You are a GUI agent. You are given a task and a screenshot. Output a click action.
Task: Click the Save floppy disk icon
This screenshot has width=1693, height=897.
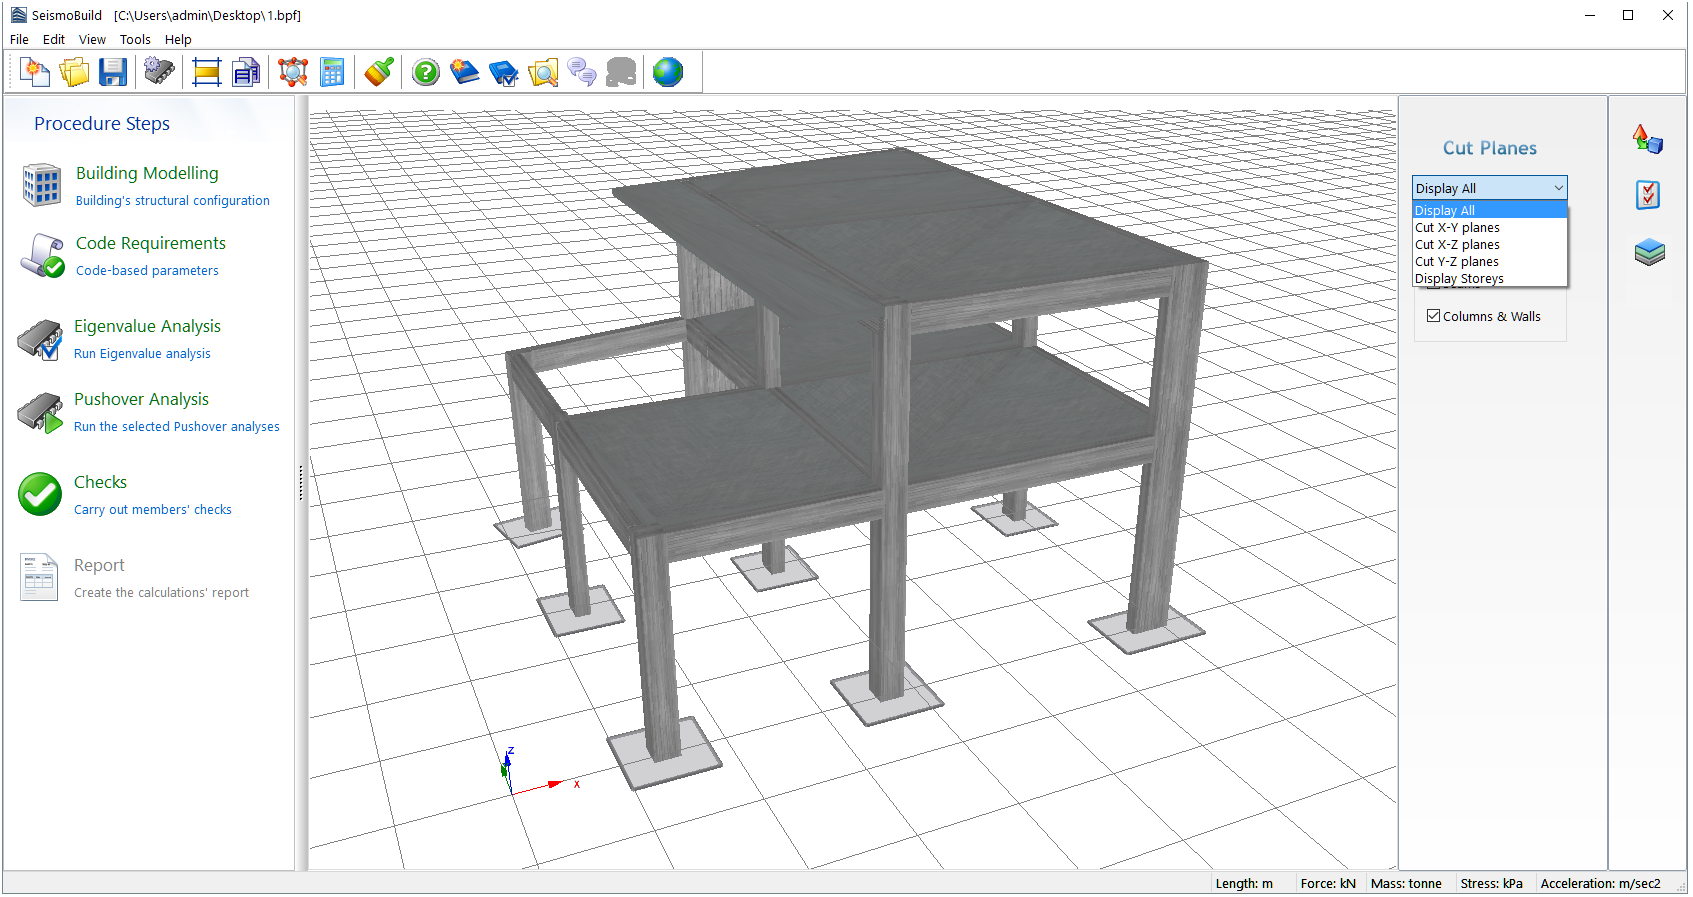click(113, 72)
